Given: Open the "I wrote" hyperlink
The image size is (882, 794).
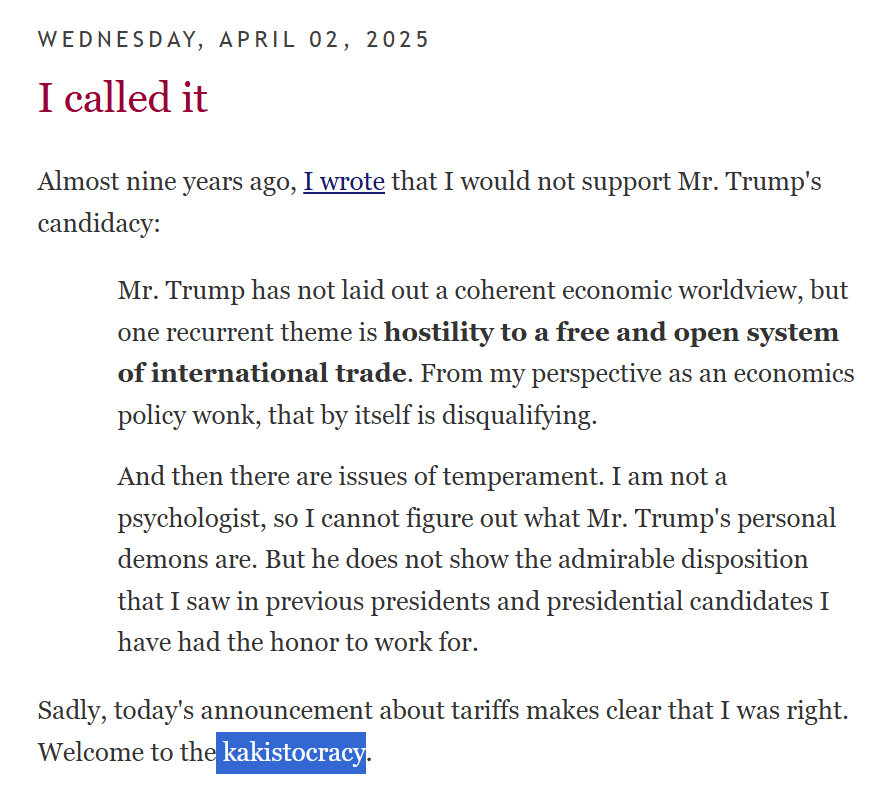Looking at the screenshot, I should point(344,182).
